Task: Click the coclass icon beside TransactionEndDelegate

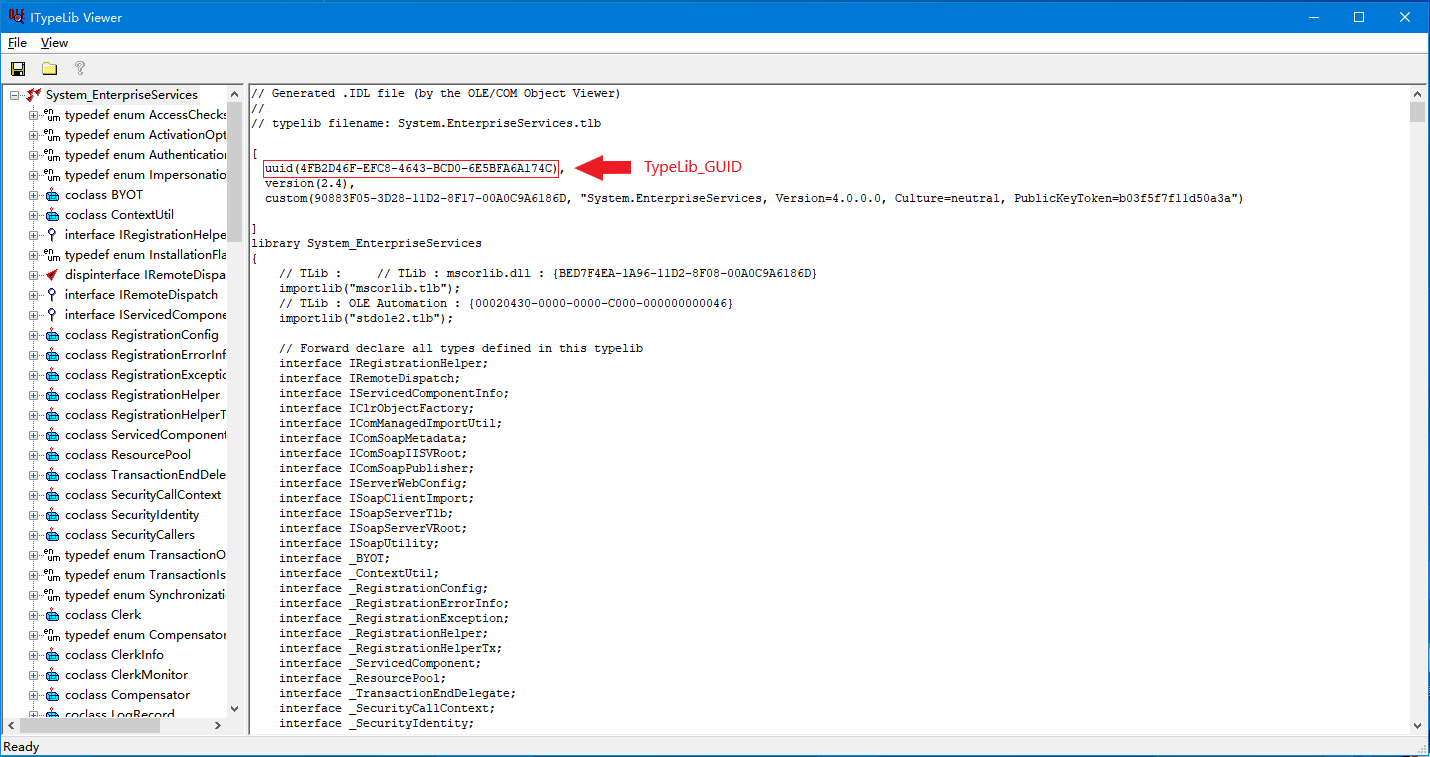Action: coord(52,475)
